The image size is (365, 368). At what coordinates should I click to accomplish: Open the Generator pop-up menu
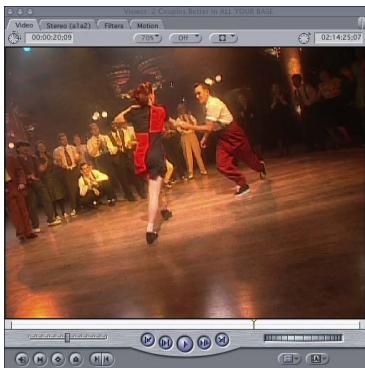pyautogui.click(x=317, y=359)
